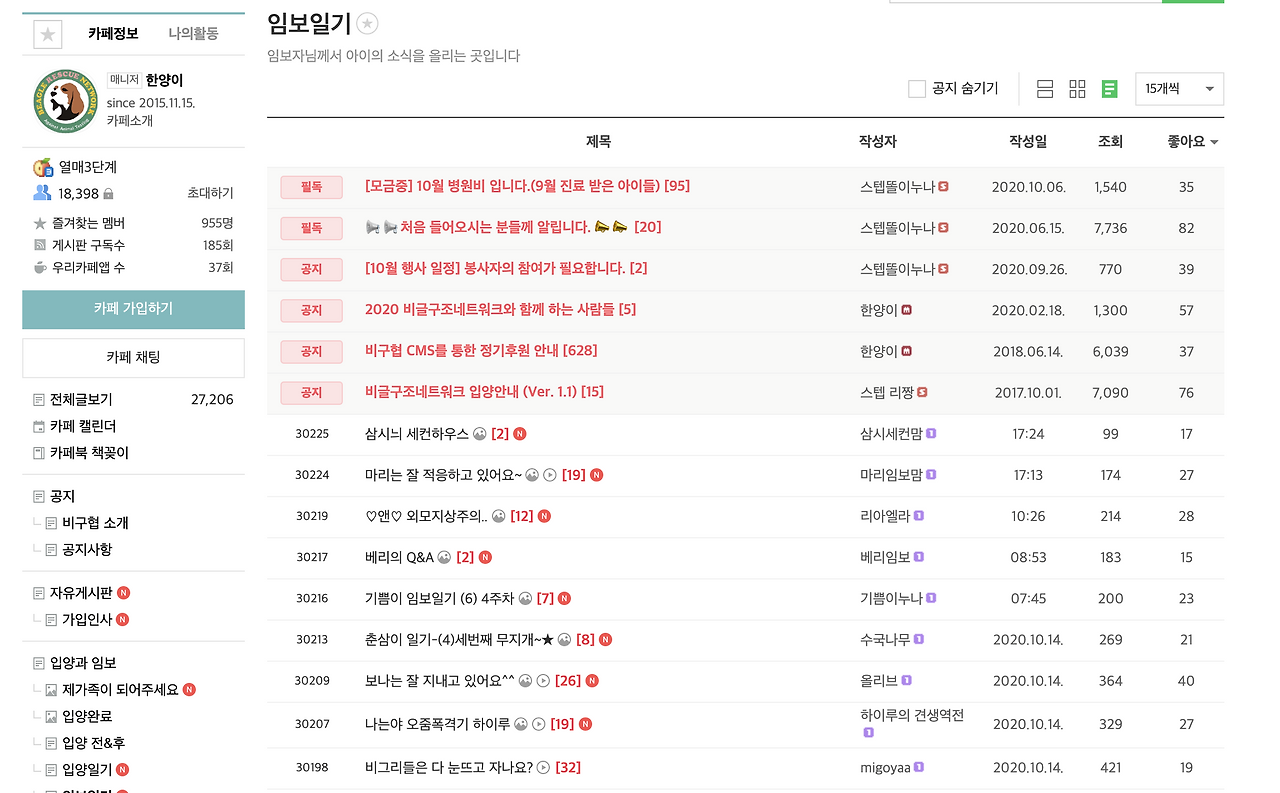Click the video play icon on post 30224
This screenshot has height=793, width=1280.
click(x=550, y=475)
